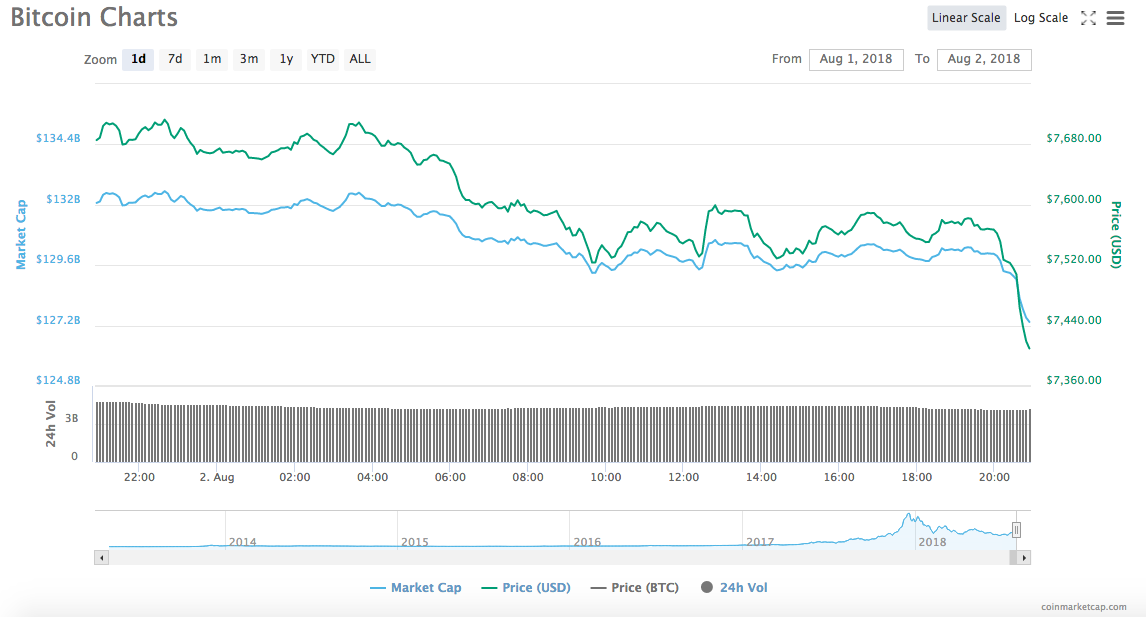Toggle fullscreen chart view
Viewport: 1146px width, 617px height.
tap(1088, 18)
